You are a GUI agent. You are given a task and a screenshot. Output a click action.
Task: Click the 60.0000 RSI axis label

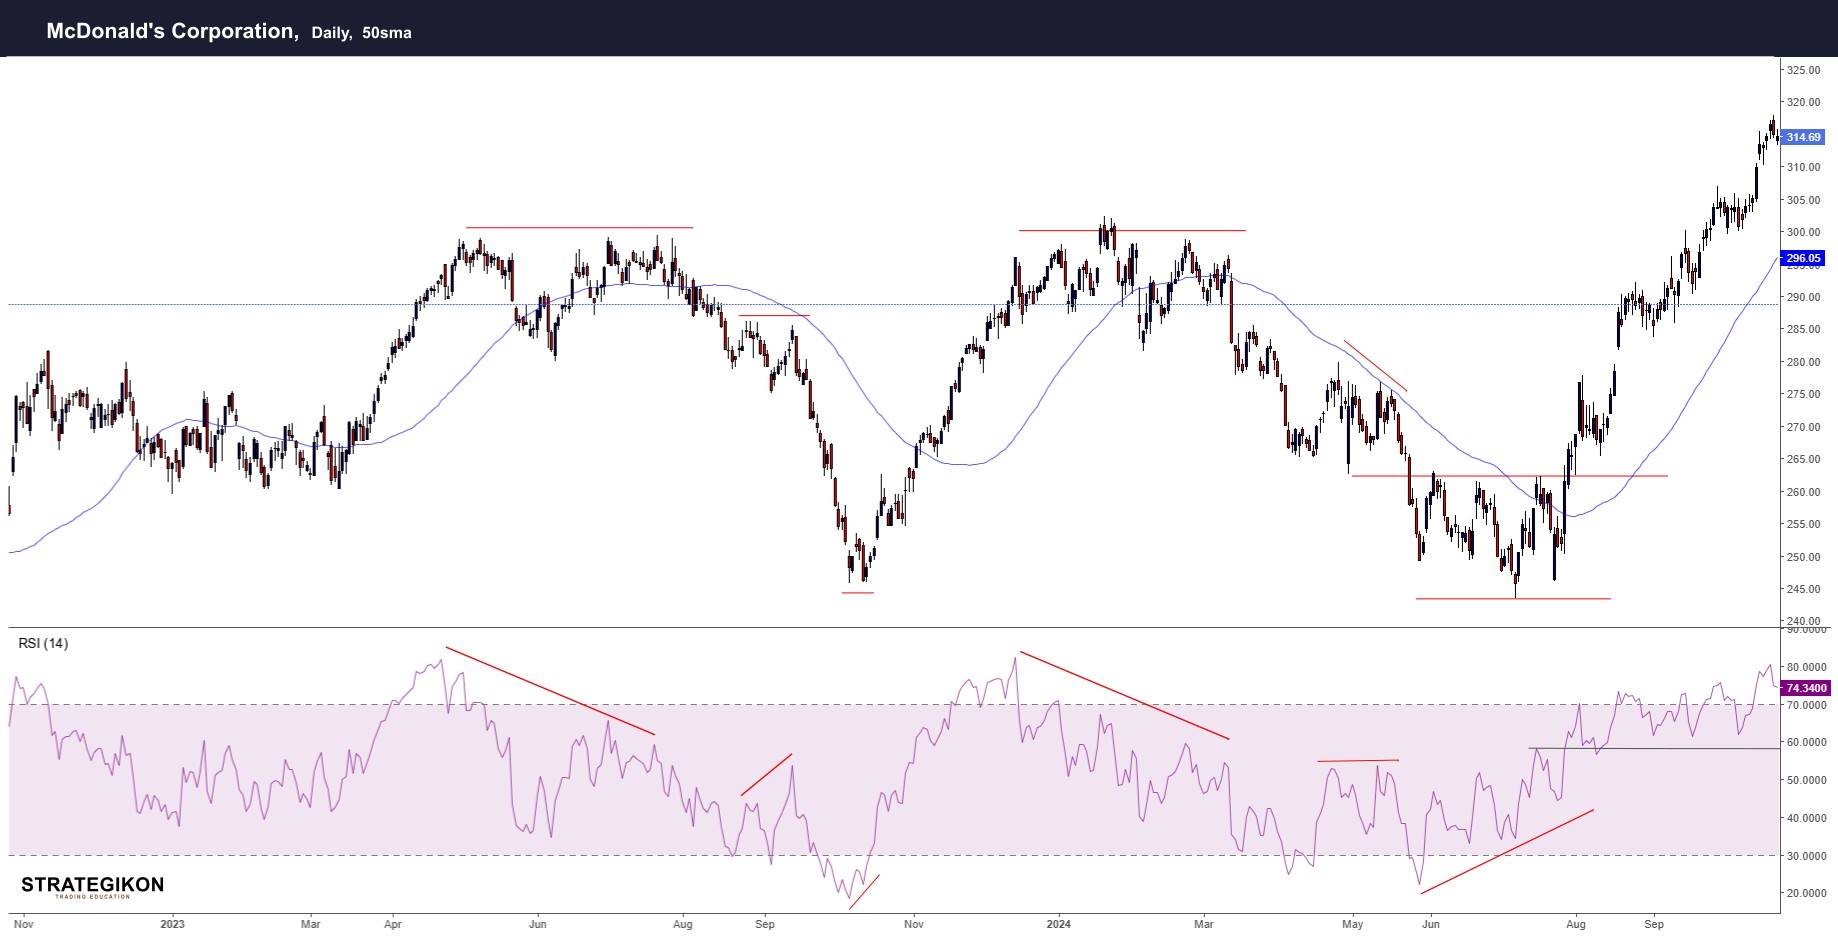[1807, 742]
